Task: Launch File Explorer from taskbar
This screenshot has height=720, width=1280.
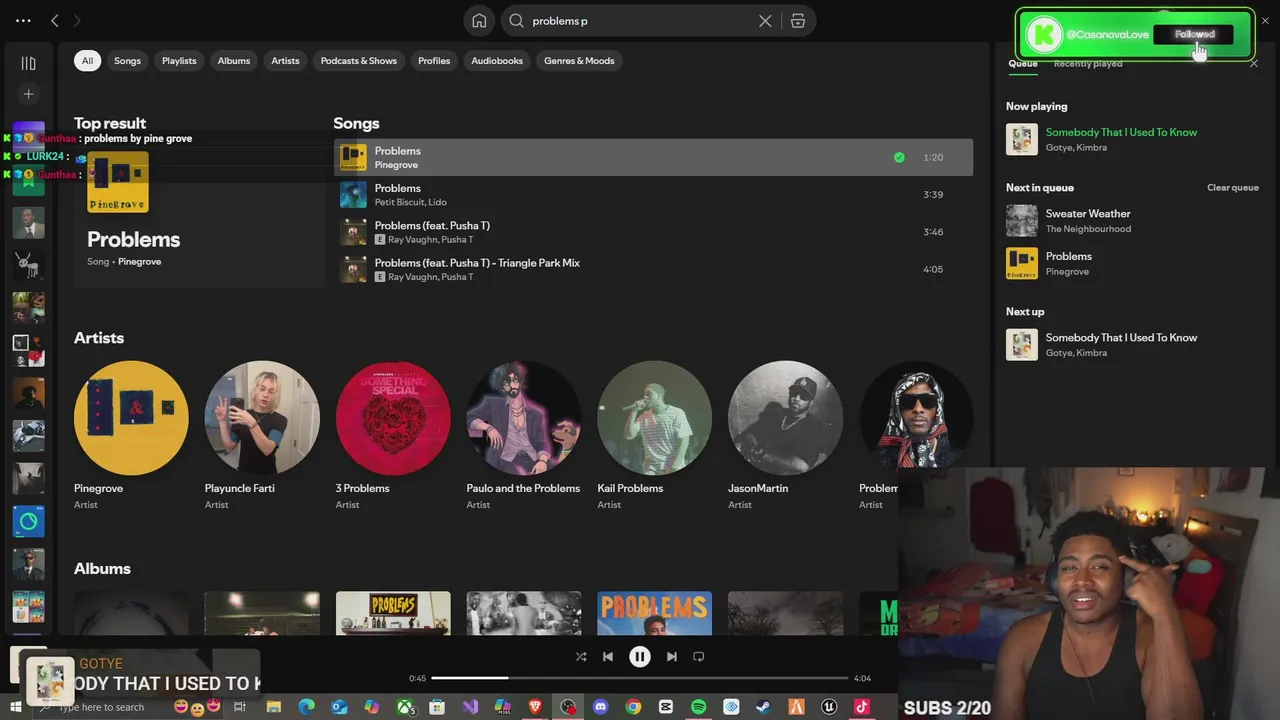Action: click(273, 707)
